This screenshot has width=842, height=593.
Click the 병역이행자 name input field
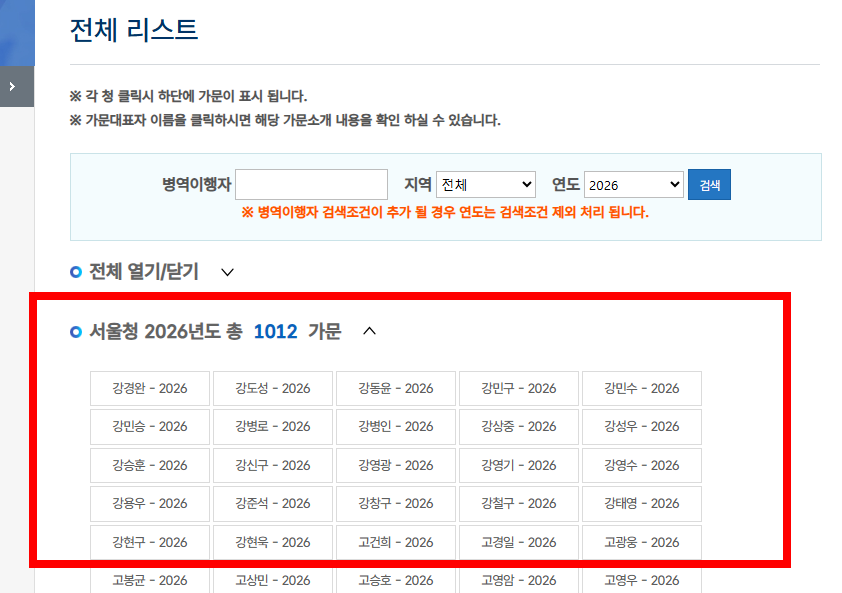(x=311, y=185)
